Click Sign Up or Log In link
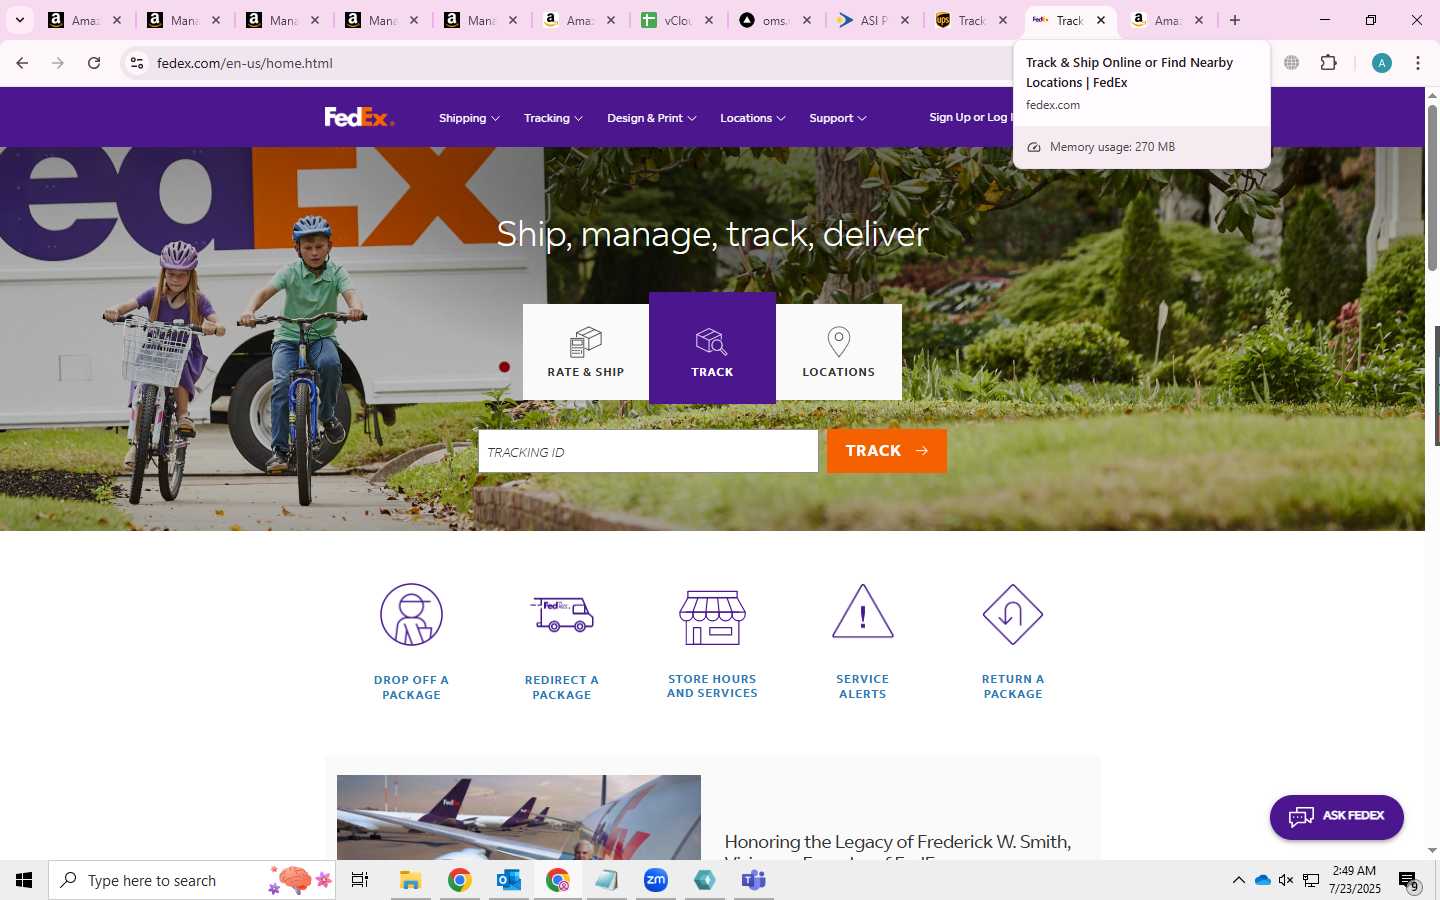Viewport: 1440px width, 900px height. (x=969, y=117)
